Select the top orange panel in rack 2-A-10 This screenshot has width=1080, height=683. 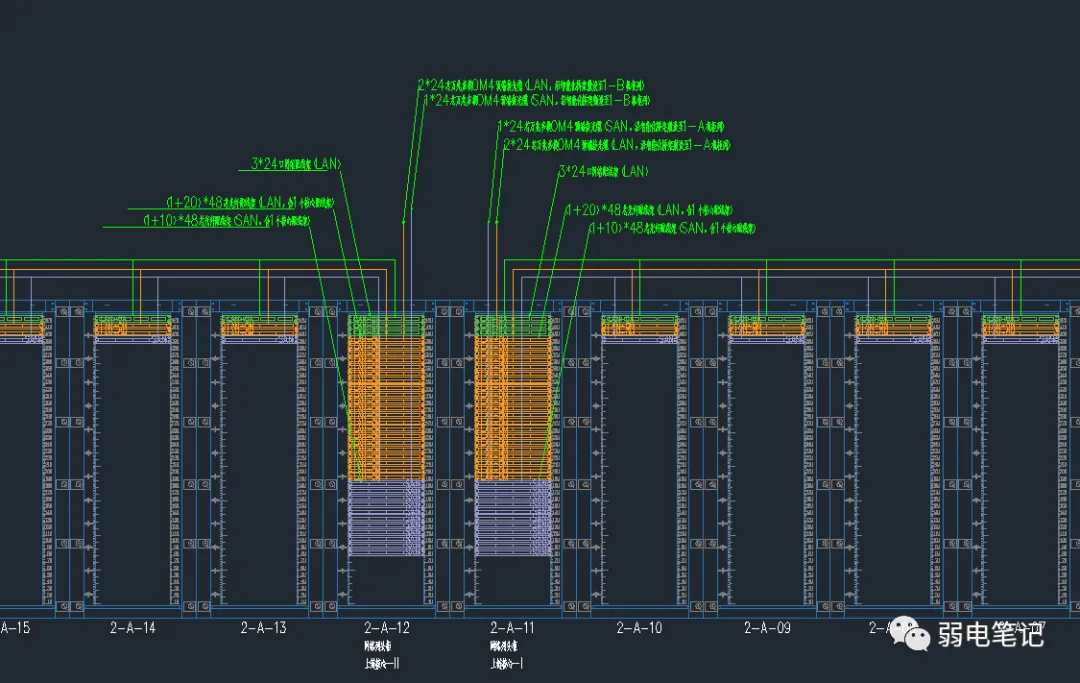(640, 329)
